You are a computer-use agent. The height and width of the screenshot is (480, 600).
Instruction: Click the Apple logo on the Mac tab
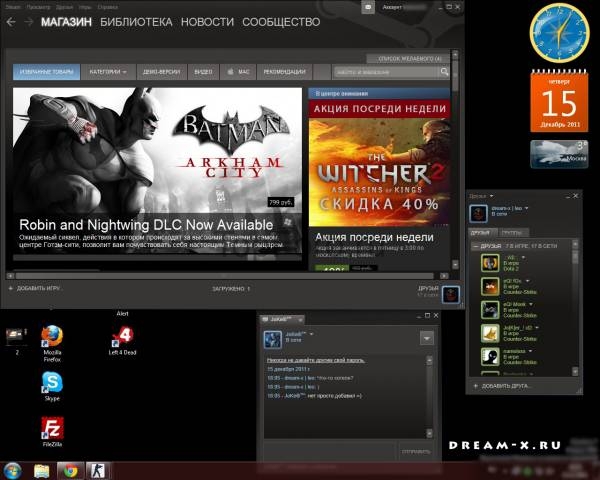(230, 72)
